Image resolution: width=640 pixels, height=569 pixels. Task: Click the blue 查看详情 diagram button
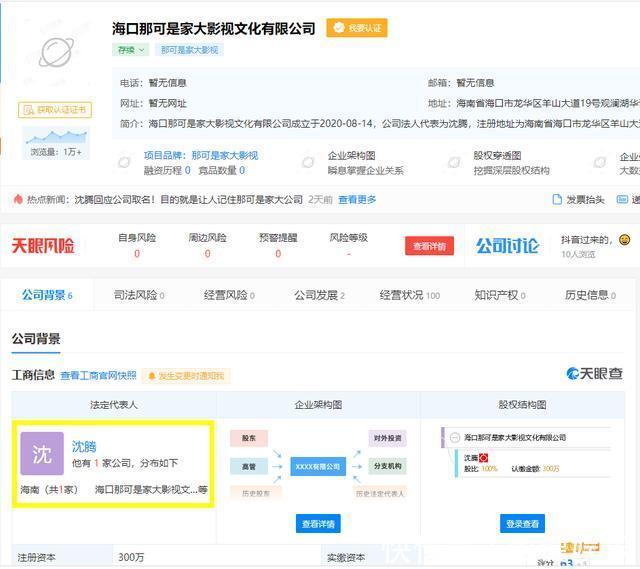[318, 524]
